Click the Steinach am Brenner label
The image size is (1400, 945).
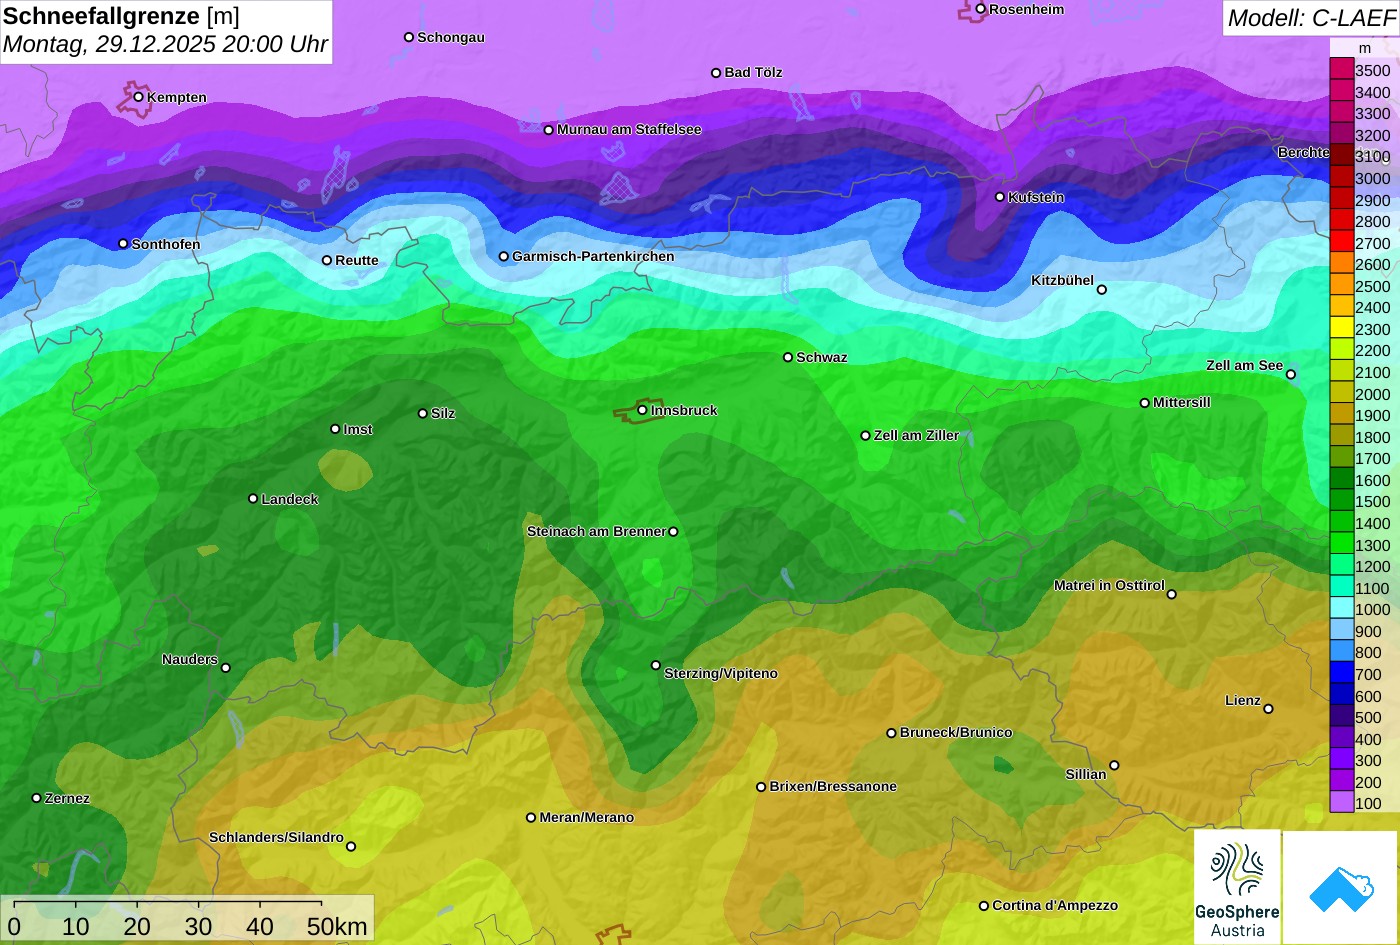point(596,532)
